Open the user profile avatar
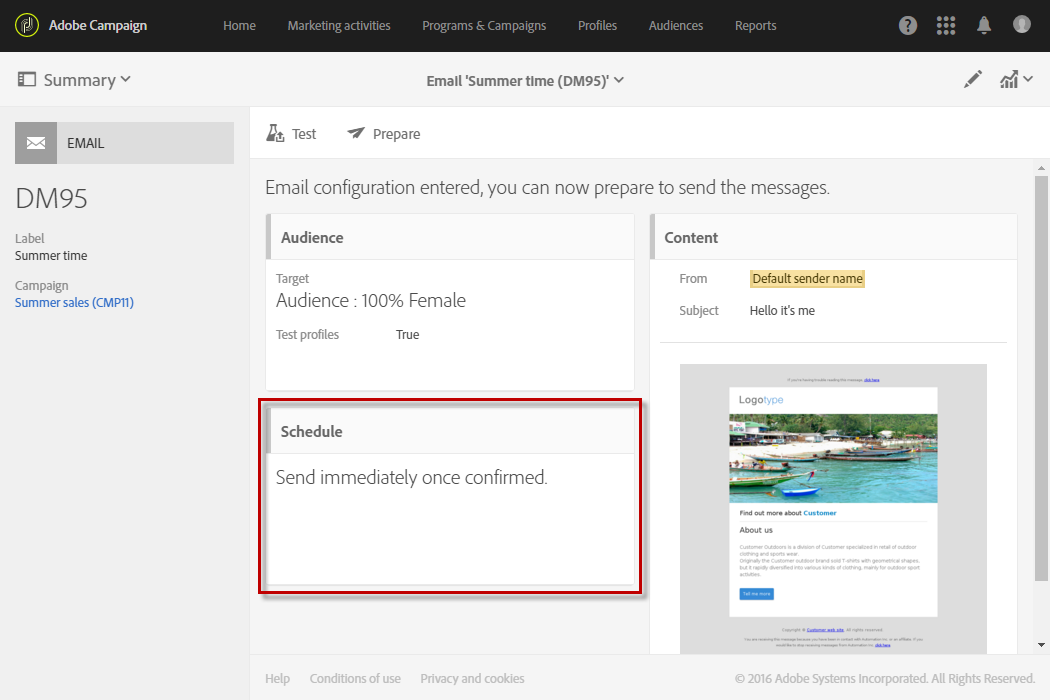The image size is (1050, 700). (x=1021, y=25)
